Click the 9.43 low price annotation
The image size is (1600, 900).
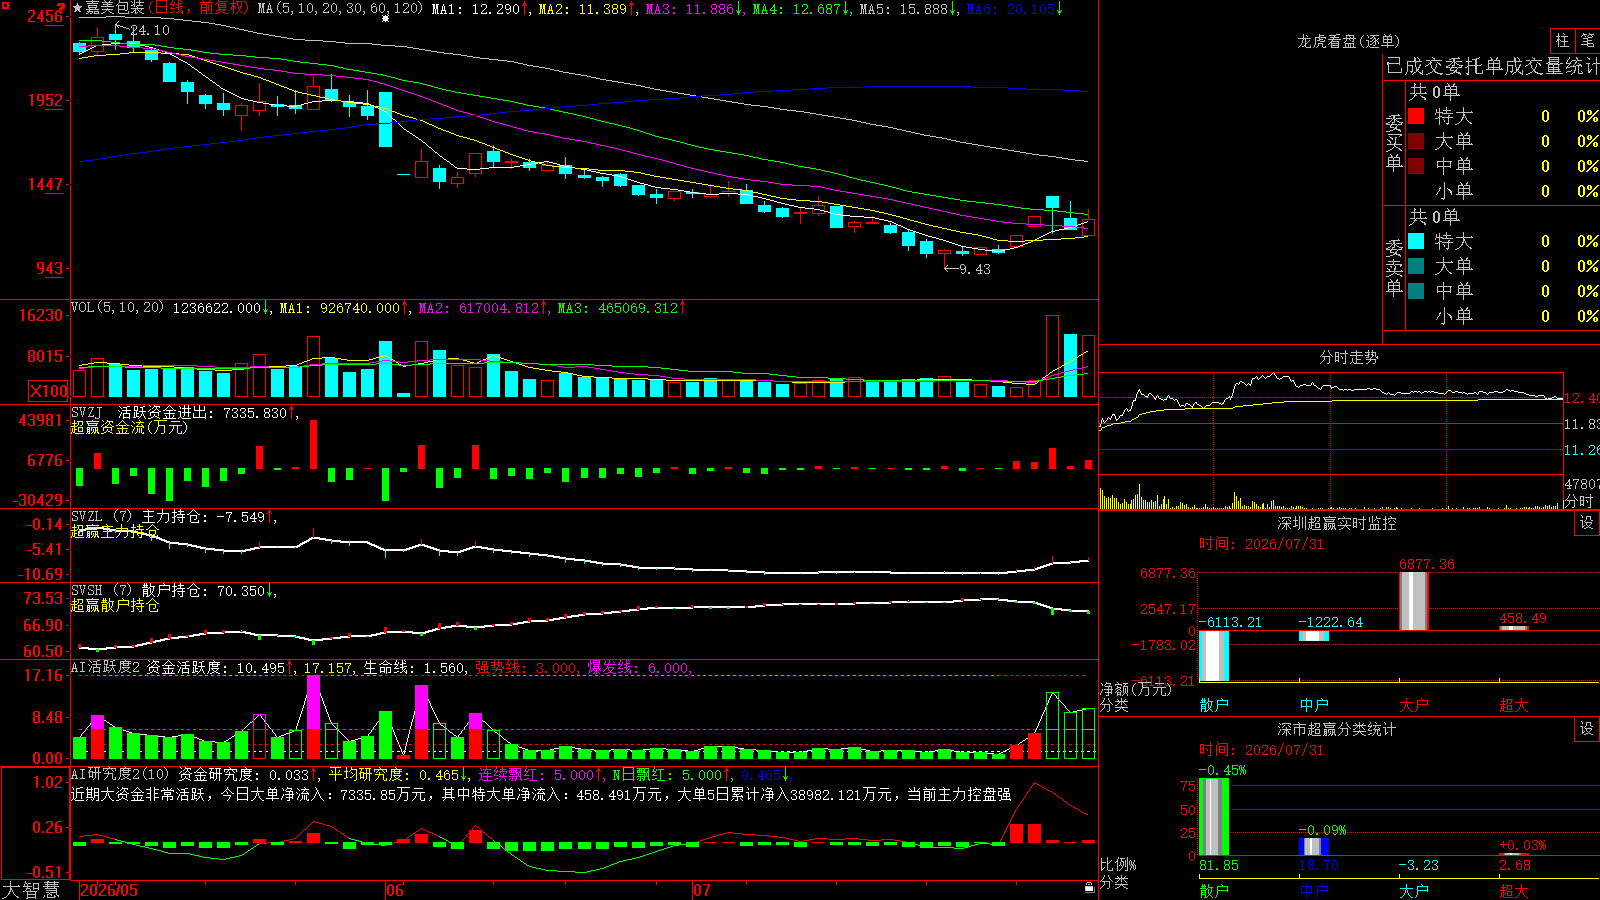[974, 268]
